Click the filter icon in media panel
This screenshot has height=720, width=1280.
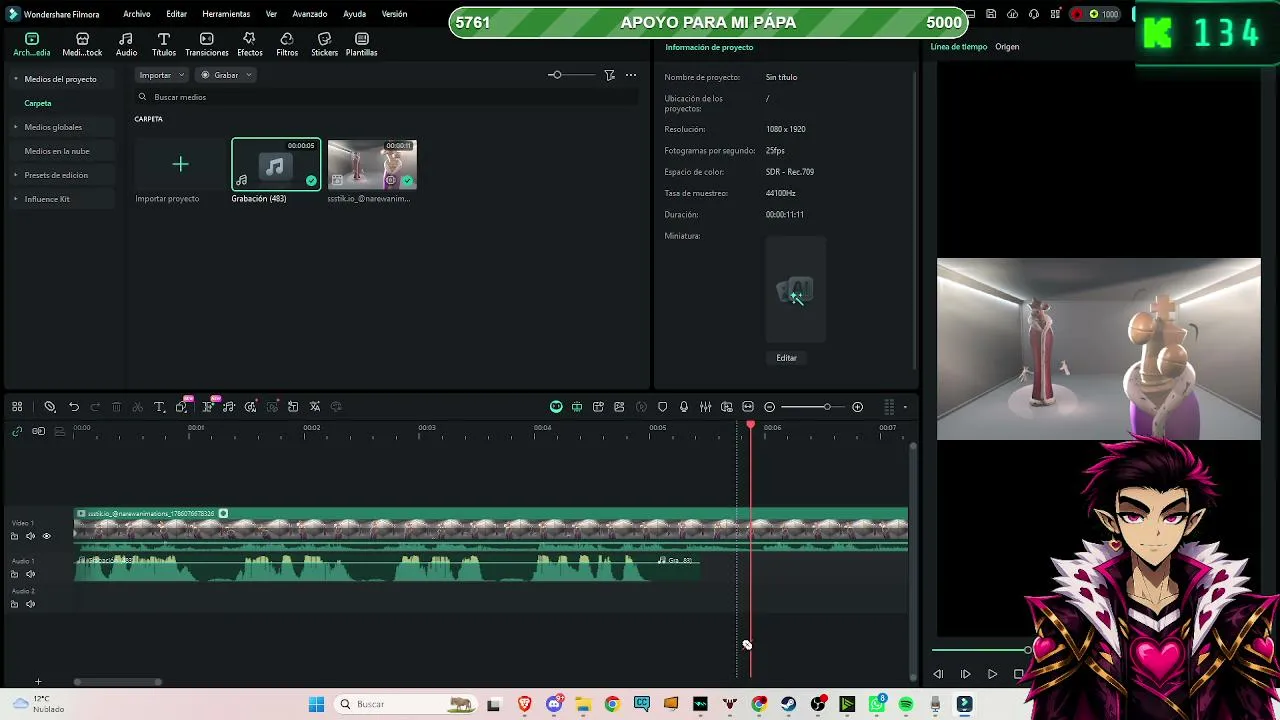tap(609, 75)
